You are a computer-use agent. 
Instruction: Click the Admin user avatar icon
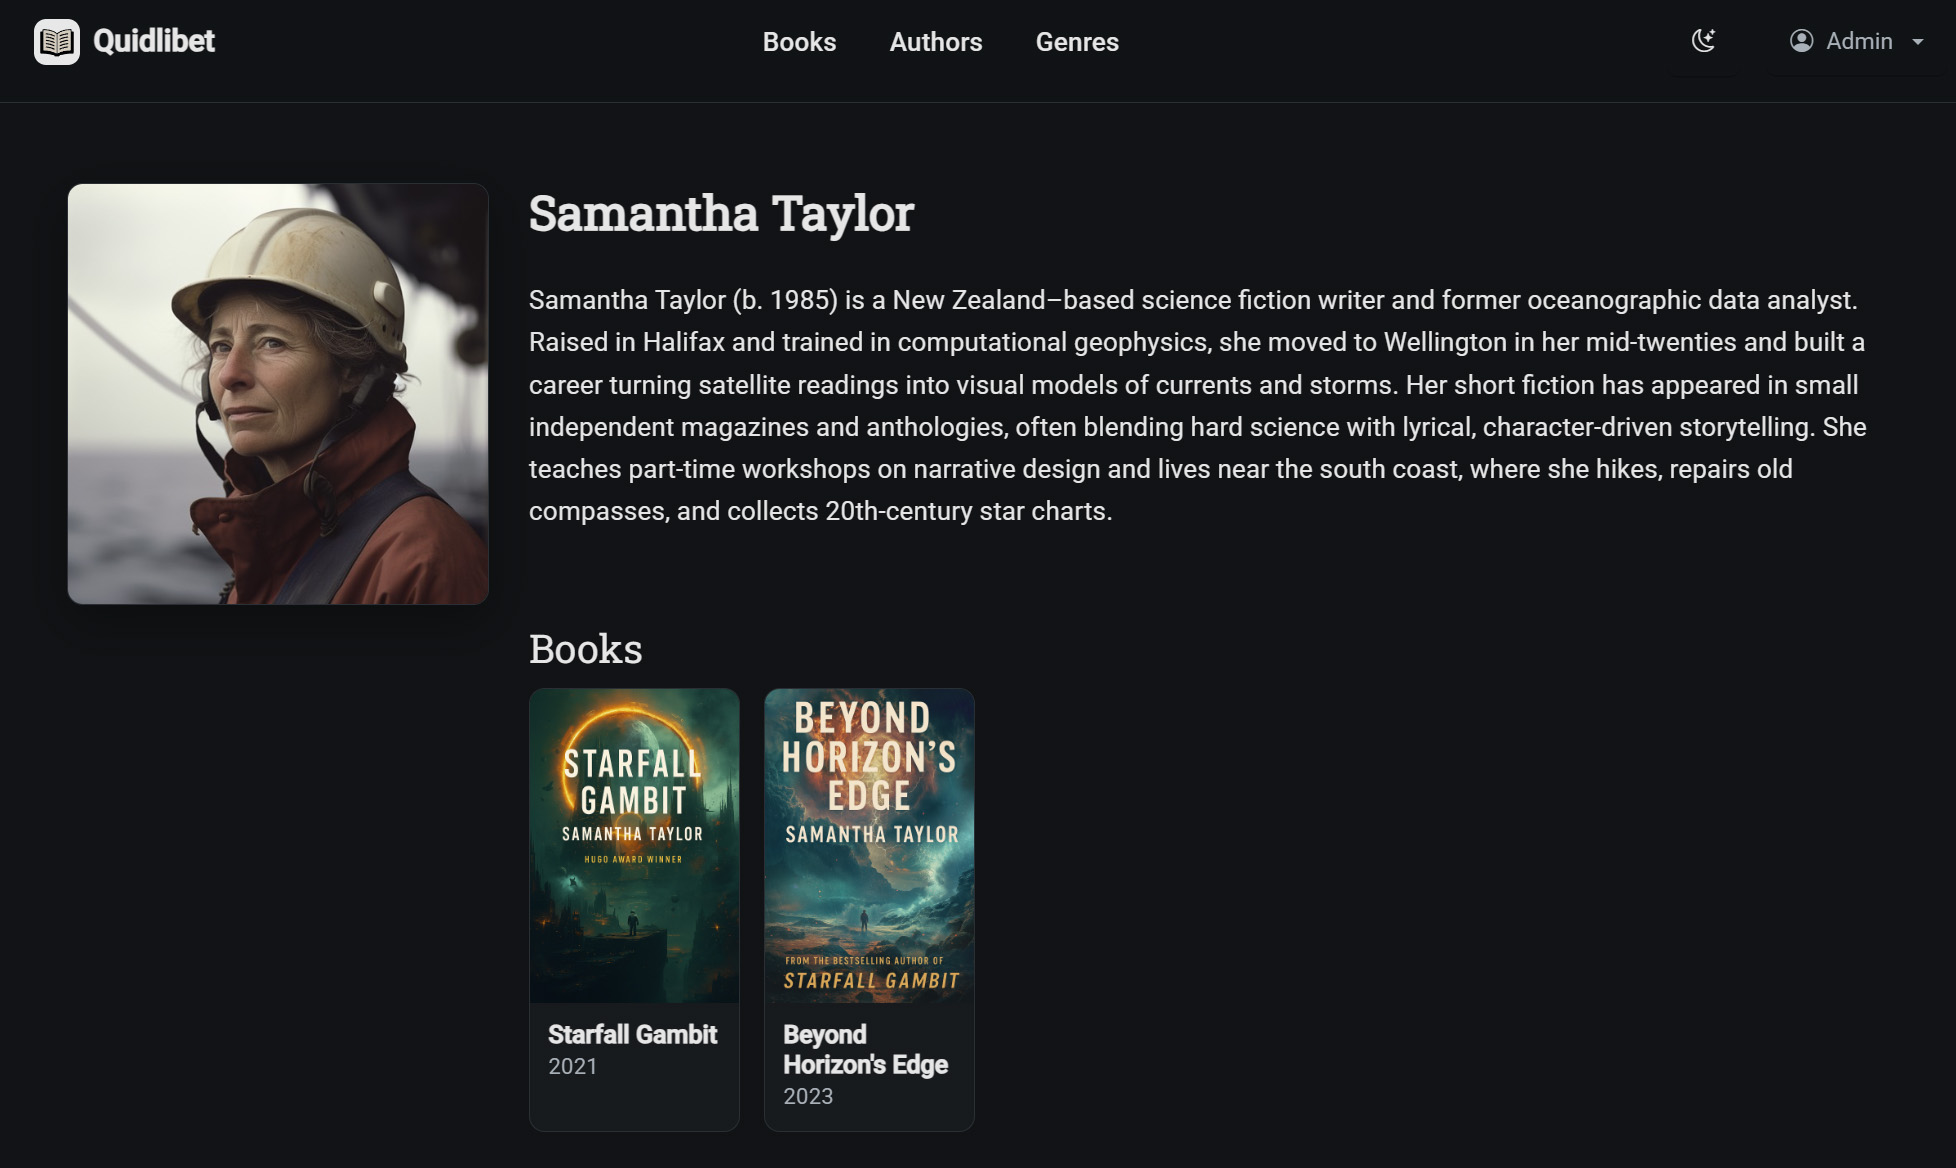(x=1801, y=41)
